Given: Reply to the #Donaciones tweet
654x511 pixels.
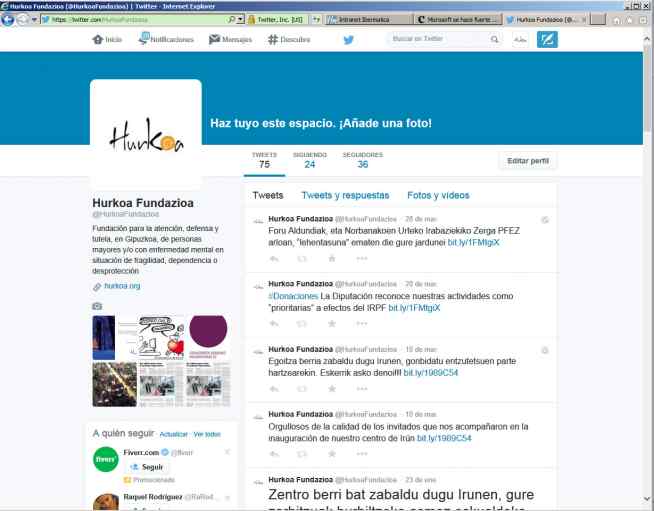Looking at the screenshot, I should click(x=274, y=324).
